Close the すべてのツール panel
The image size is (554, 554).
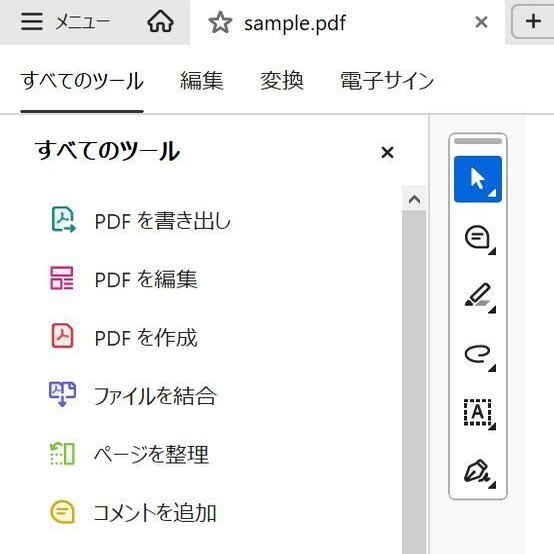pyautogui.click(x=388, y=153)
